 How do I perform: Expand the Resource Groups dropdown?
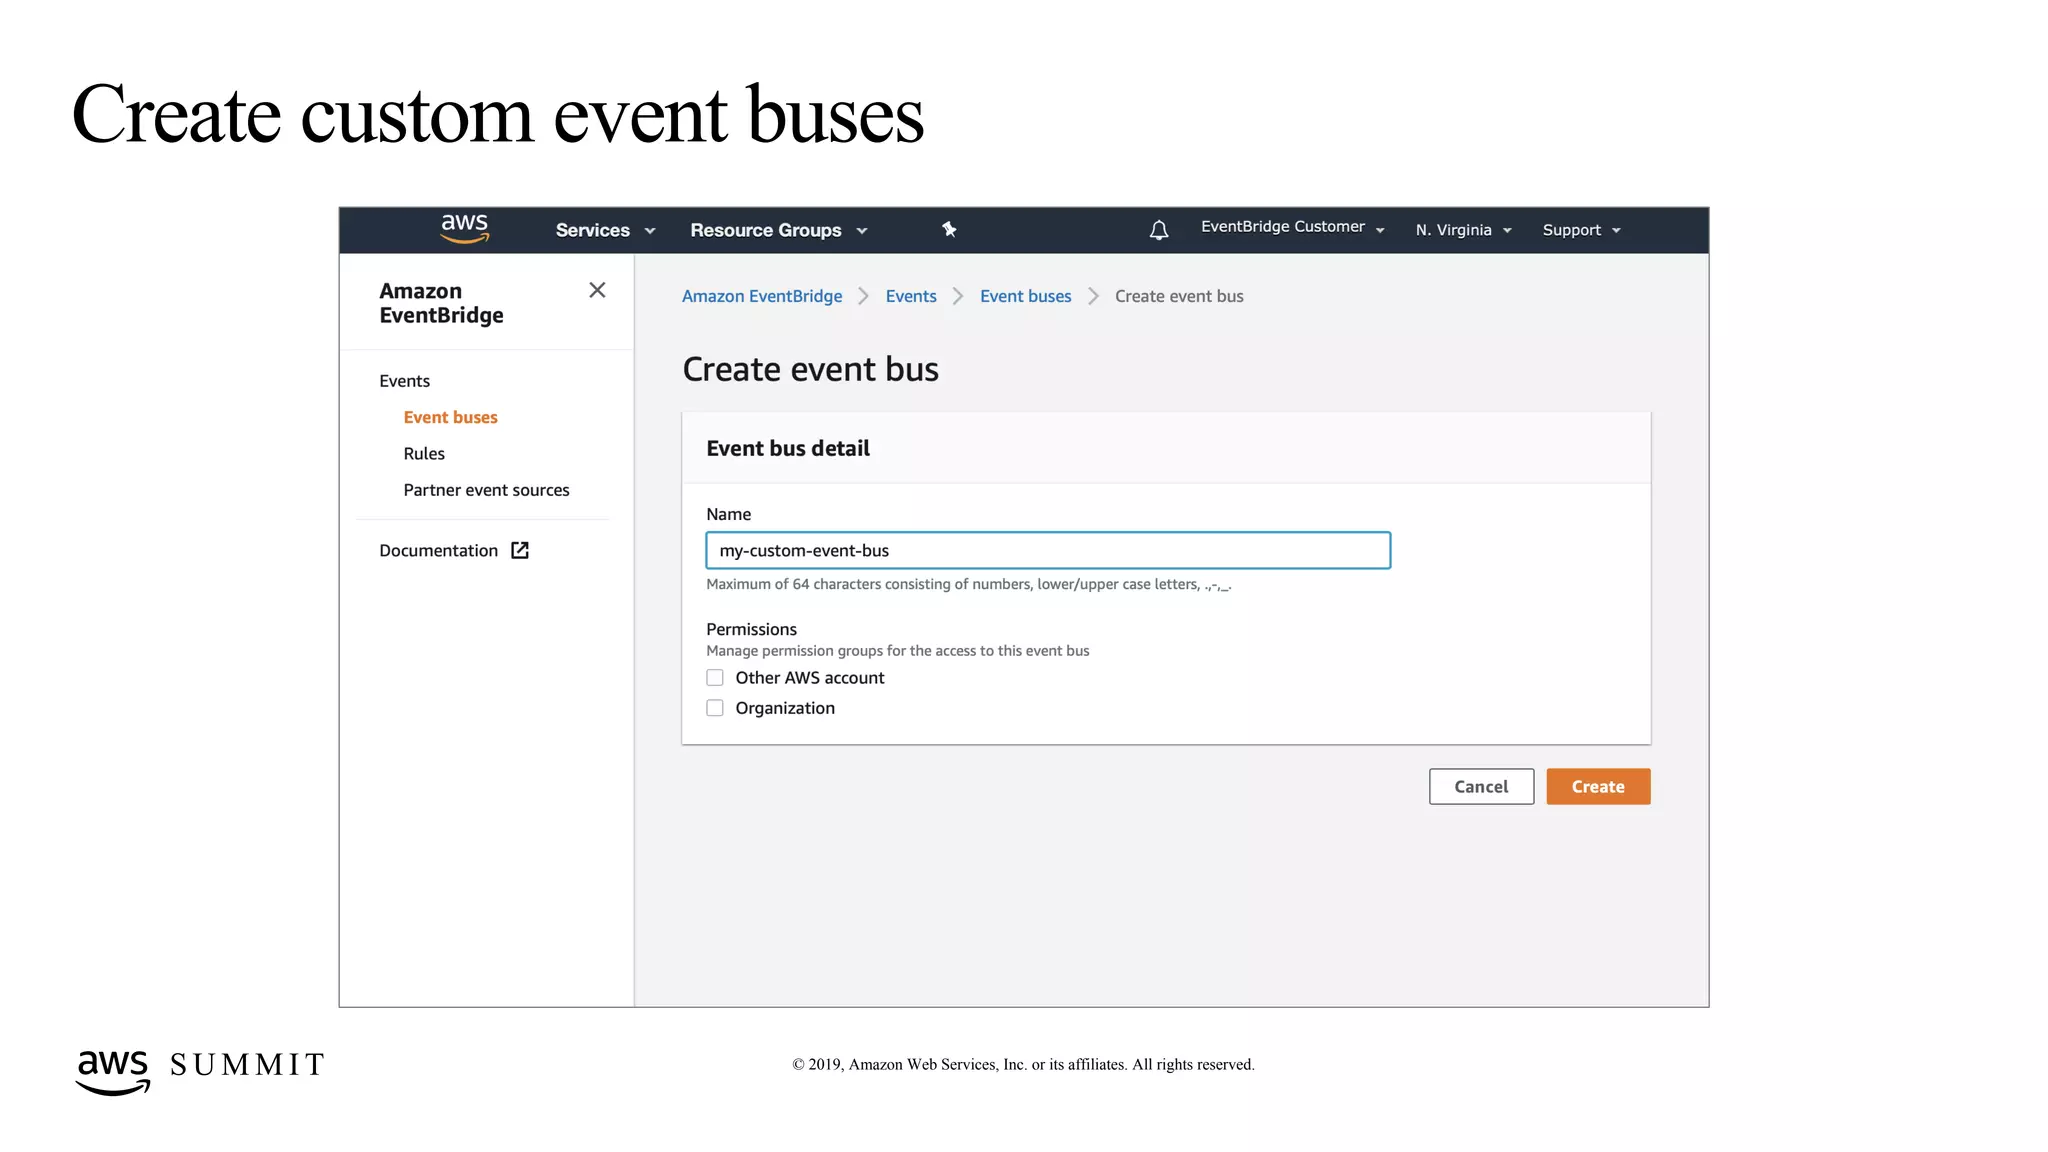coord(779,230)
